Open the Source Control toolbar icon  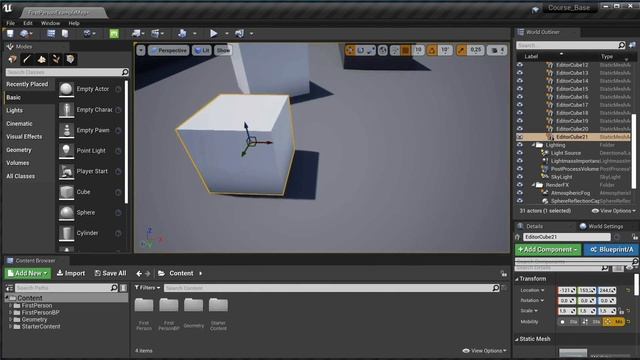tap(24, 33)
